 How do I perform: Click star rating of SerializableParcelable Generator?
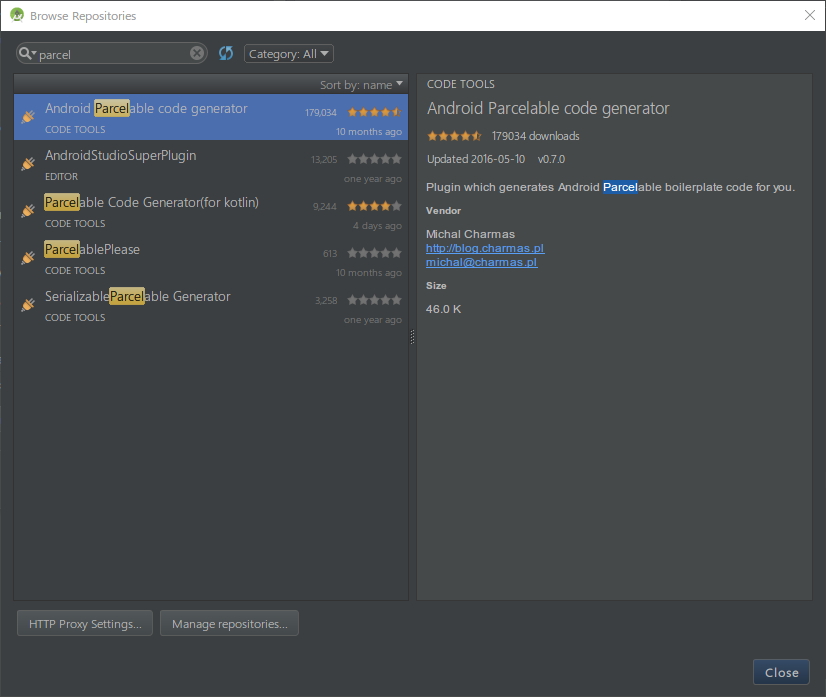click(375, 300)
